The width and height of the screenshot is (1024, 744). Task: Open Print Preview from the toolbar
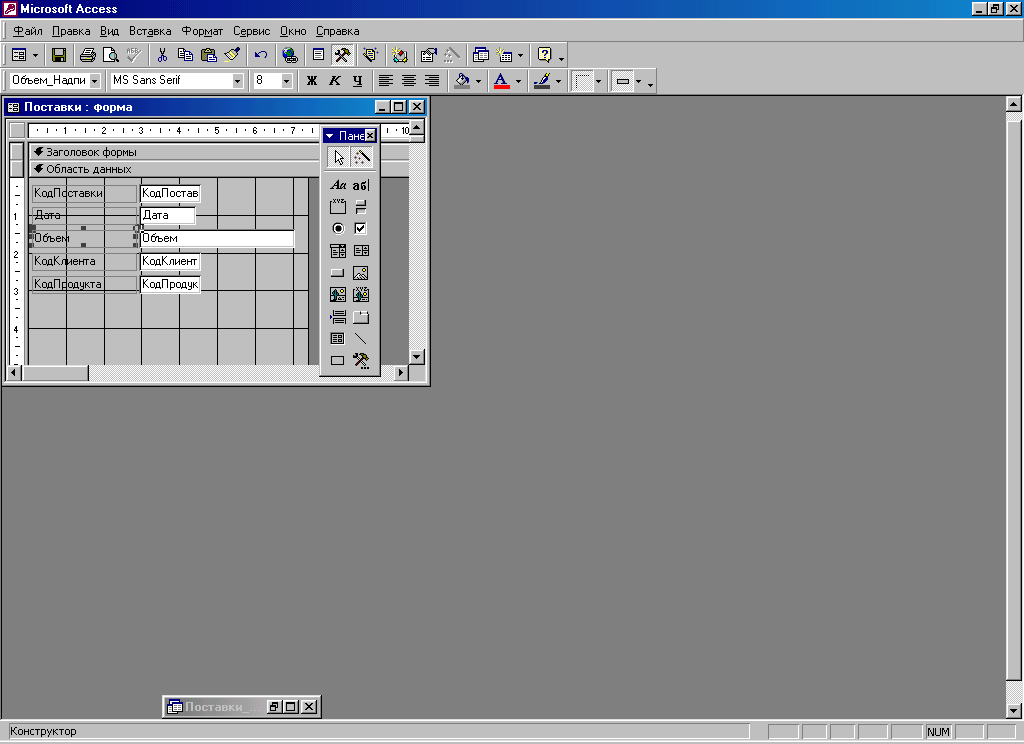pos(110,55)
